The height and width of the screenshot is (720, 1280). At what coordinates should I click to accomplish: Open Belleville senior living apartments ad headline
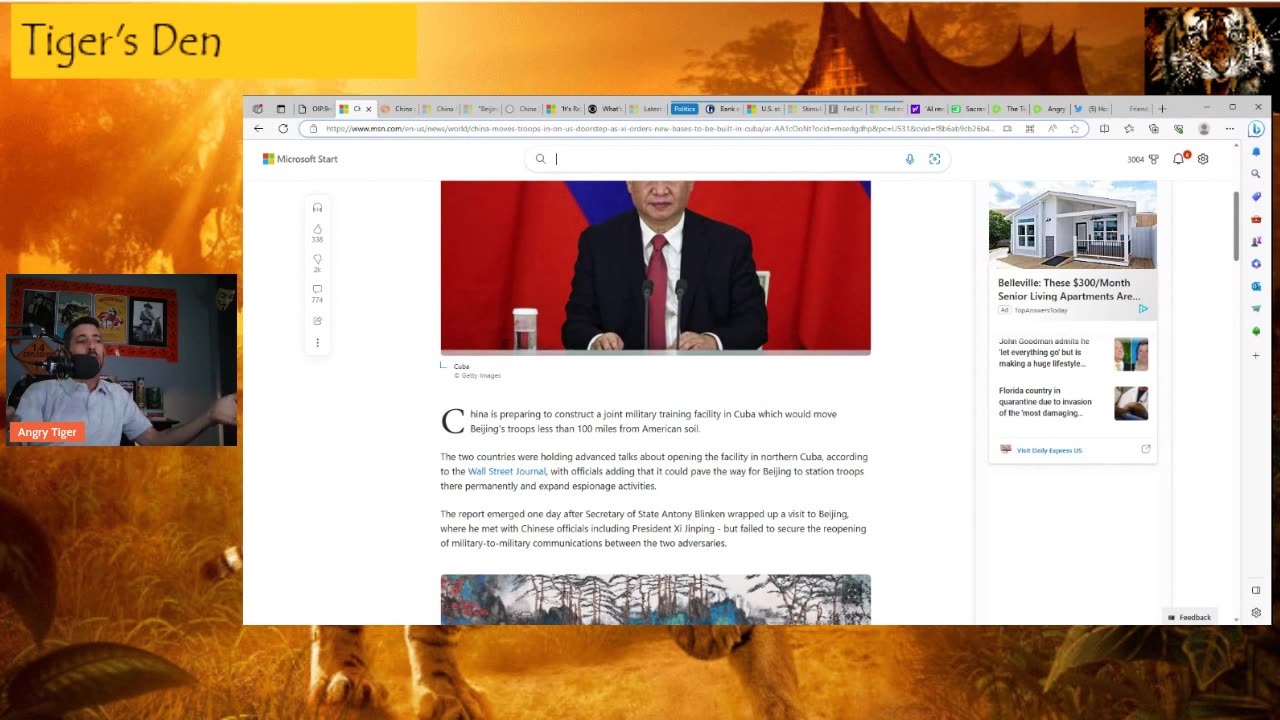1069,289
